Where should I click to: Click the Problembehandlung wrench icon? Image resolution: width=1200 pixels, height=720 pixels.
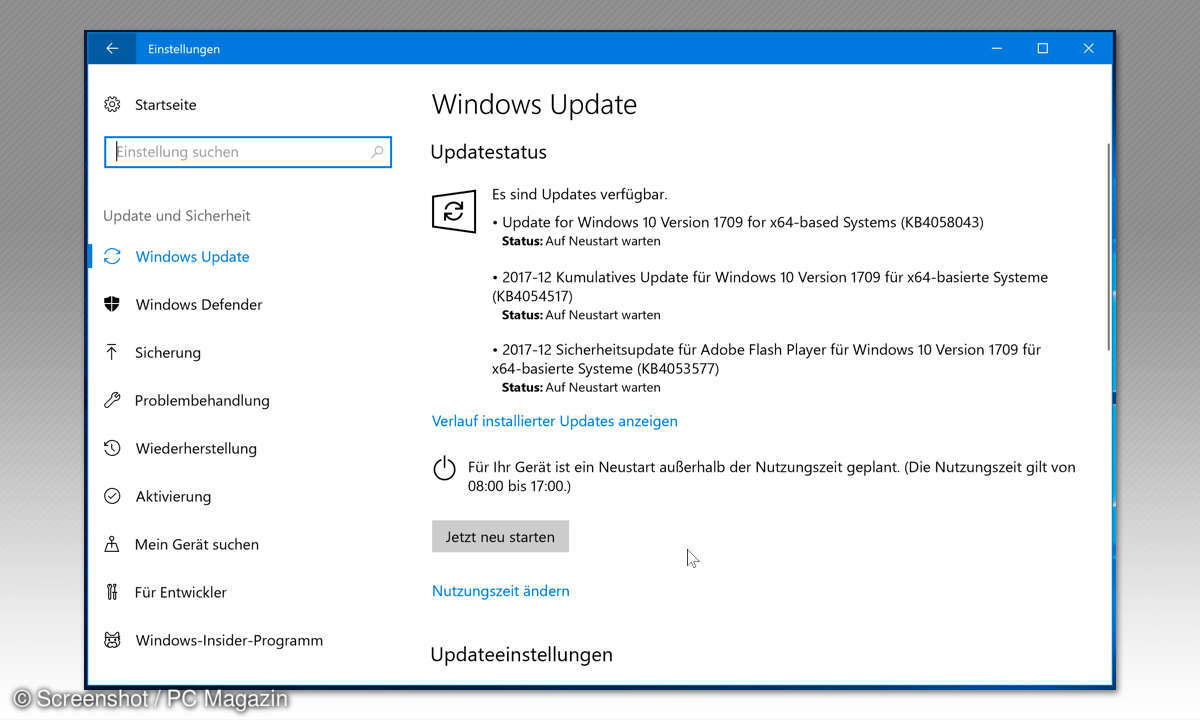[x=112, y=400]
